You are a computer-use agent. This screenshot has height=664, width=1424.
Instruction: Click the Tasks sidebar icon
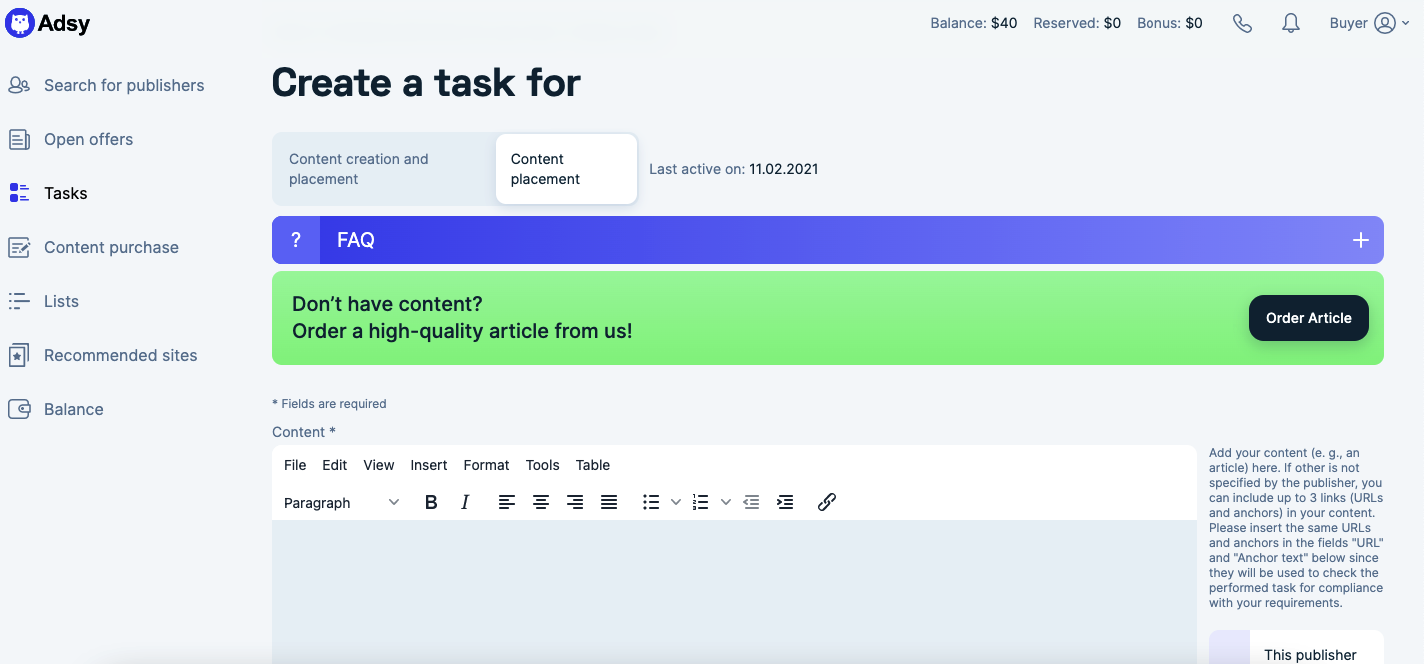[19, 193]
